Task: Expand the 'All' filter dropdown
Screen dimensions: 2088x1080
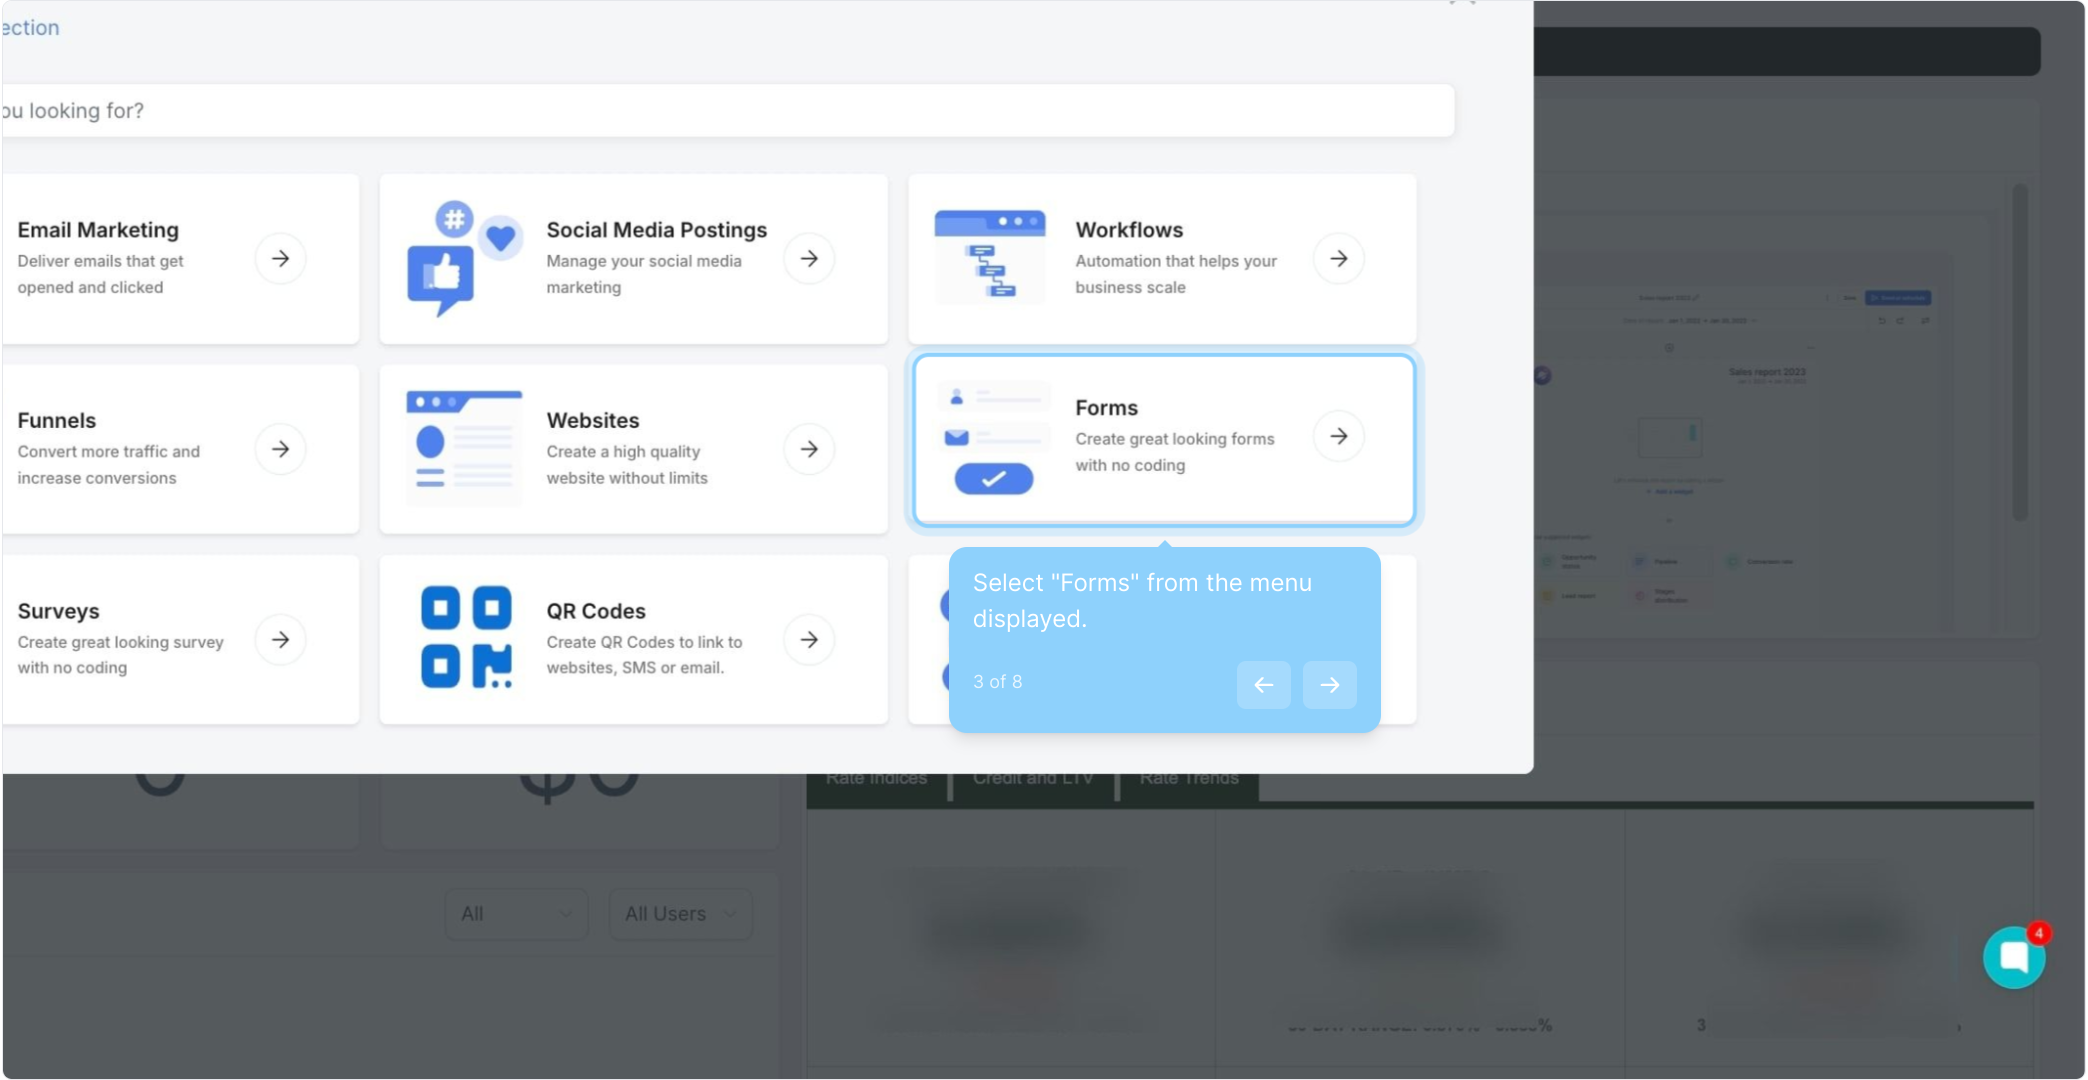Action: click(x=516, y=913)
